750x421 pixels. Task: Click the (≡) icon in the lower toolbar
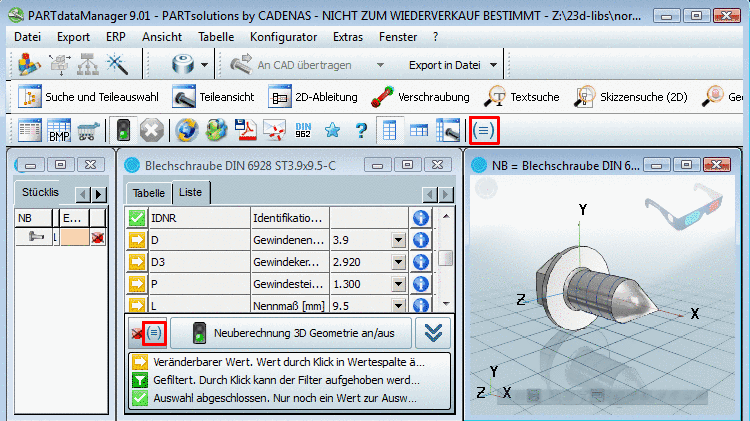point(484,130)
